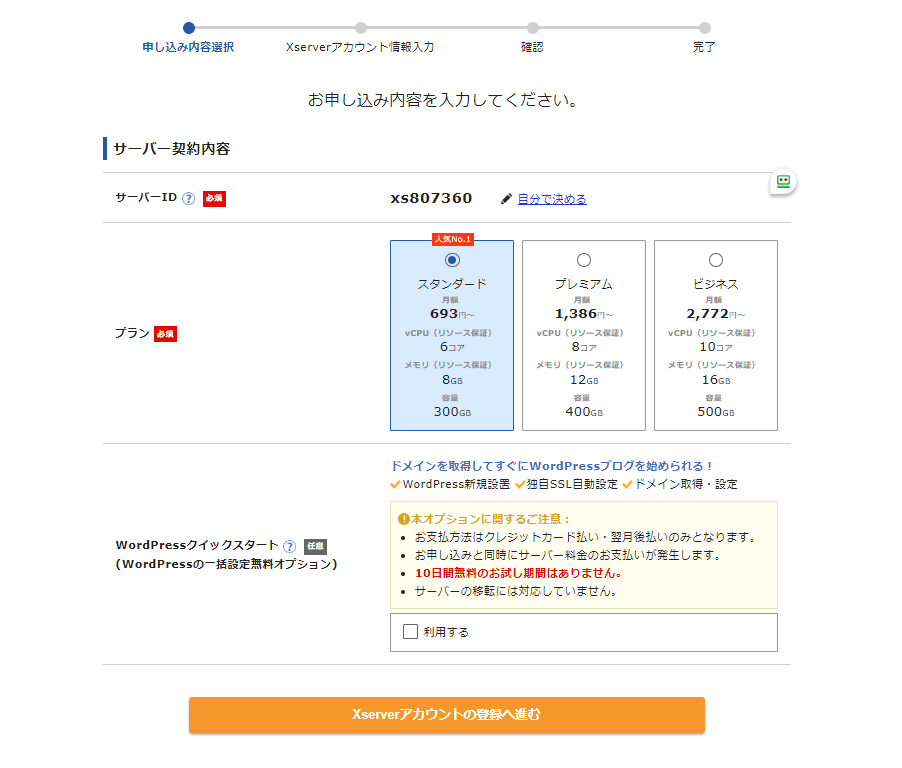Click the warning icon in the option notice
The height and width of the screenshot is (768, 902).
(403, 519)
